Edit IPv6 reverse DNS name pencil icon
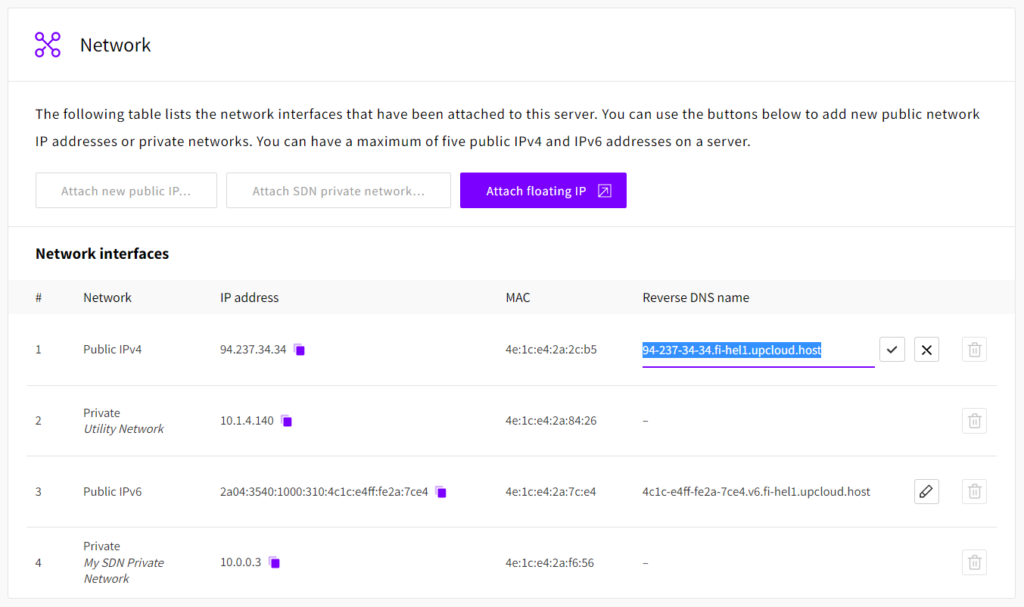This screenshot has height=607, width=1024. pyautogui.click(x=926, y=491)
